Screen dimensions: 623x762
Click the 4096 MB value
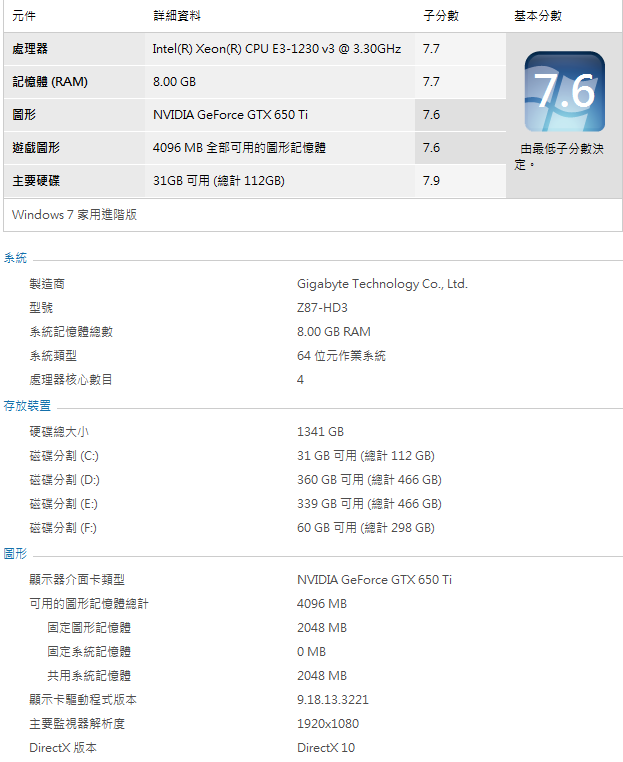(322, 604)
